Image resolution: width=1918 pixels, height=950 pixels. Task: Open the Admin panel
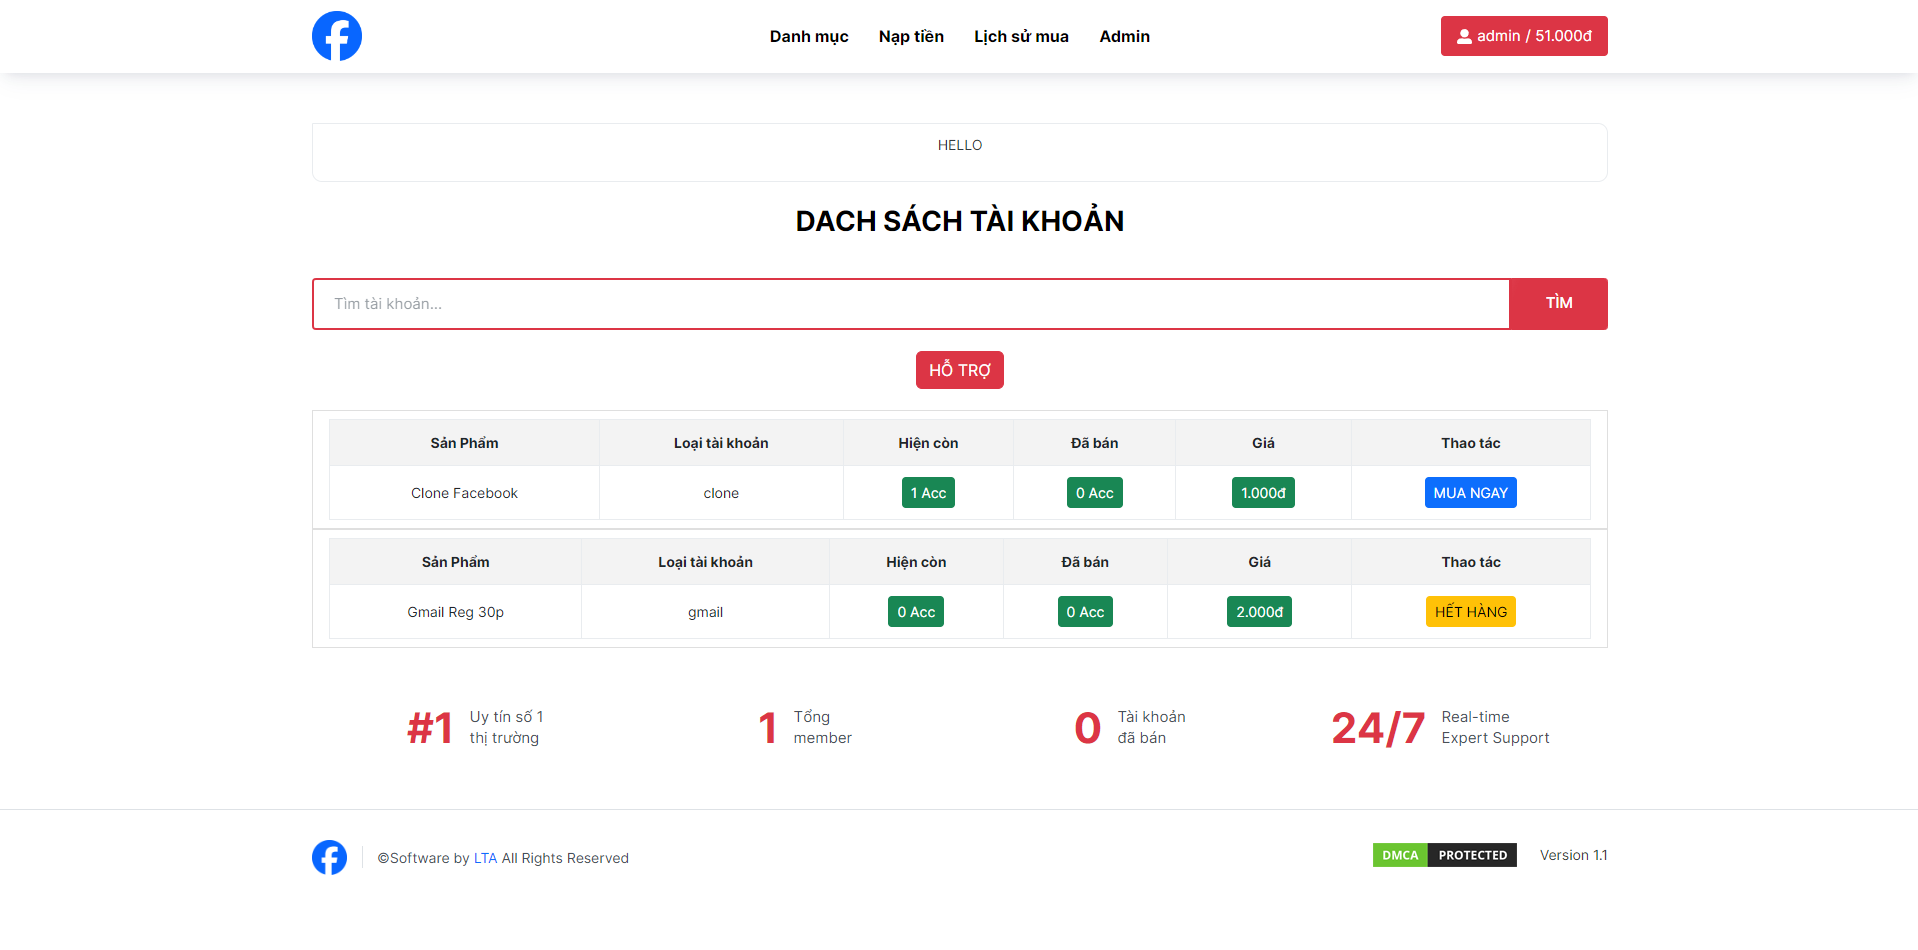(x=1124, y=36)
